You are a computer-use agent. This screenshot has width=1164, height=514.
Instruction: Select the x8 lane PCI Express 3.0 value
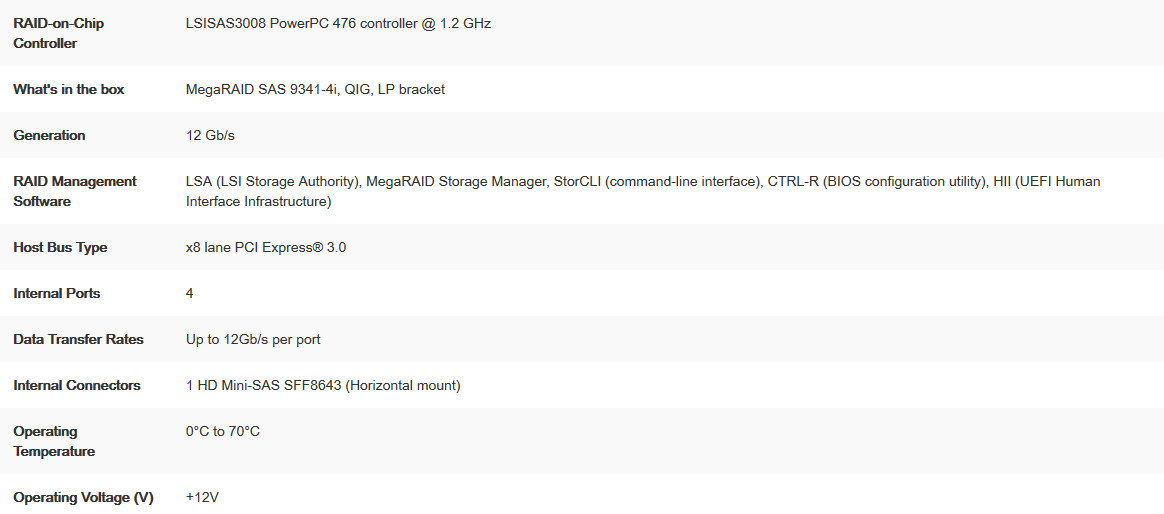click(x=266, y=247)
